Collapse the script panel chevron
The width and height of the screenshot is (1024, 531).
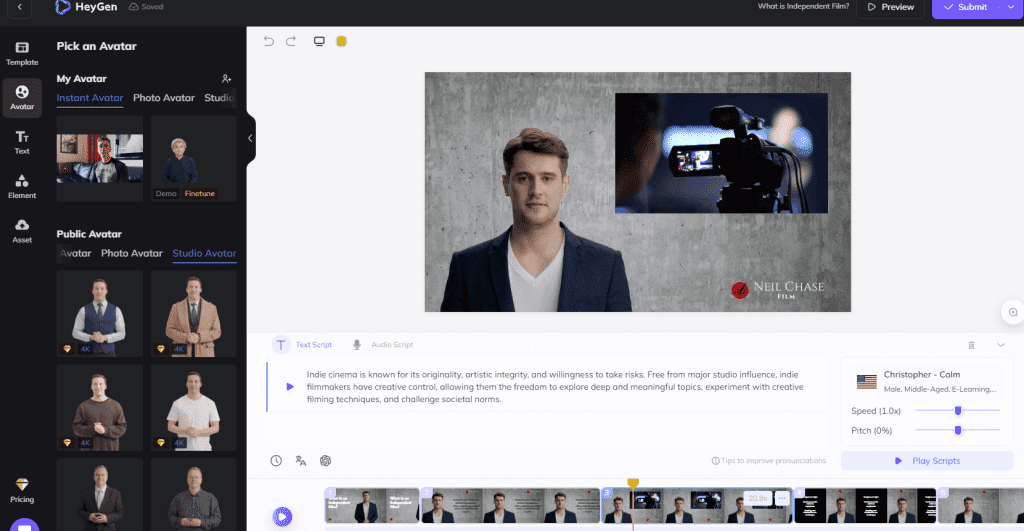click(1001, 344)
